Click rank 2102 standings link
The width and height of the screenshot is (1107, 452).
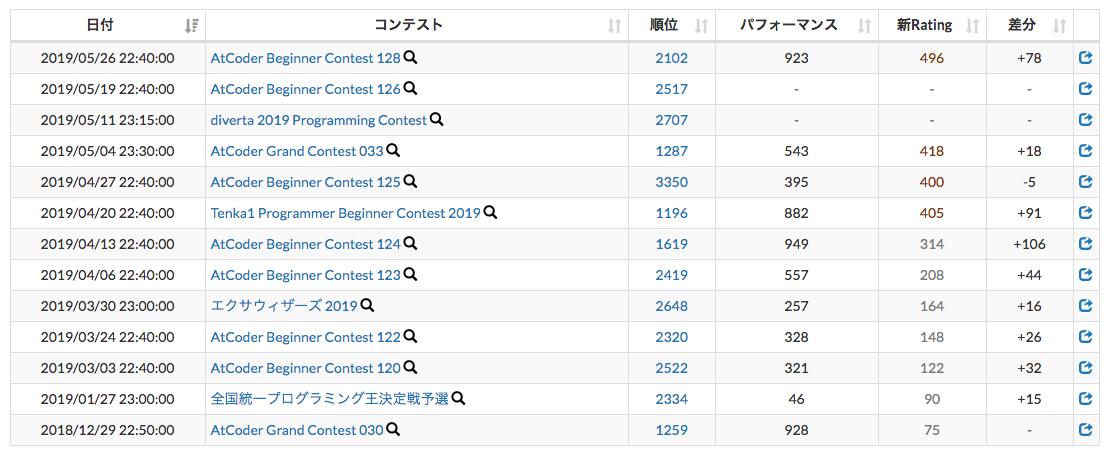point(671,59)
